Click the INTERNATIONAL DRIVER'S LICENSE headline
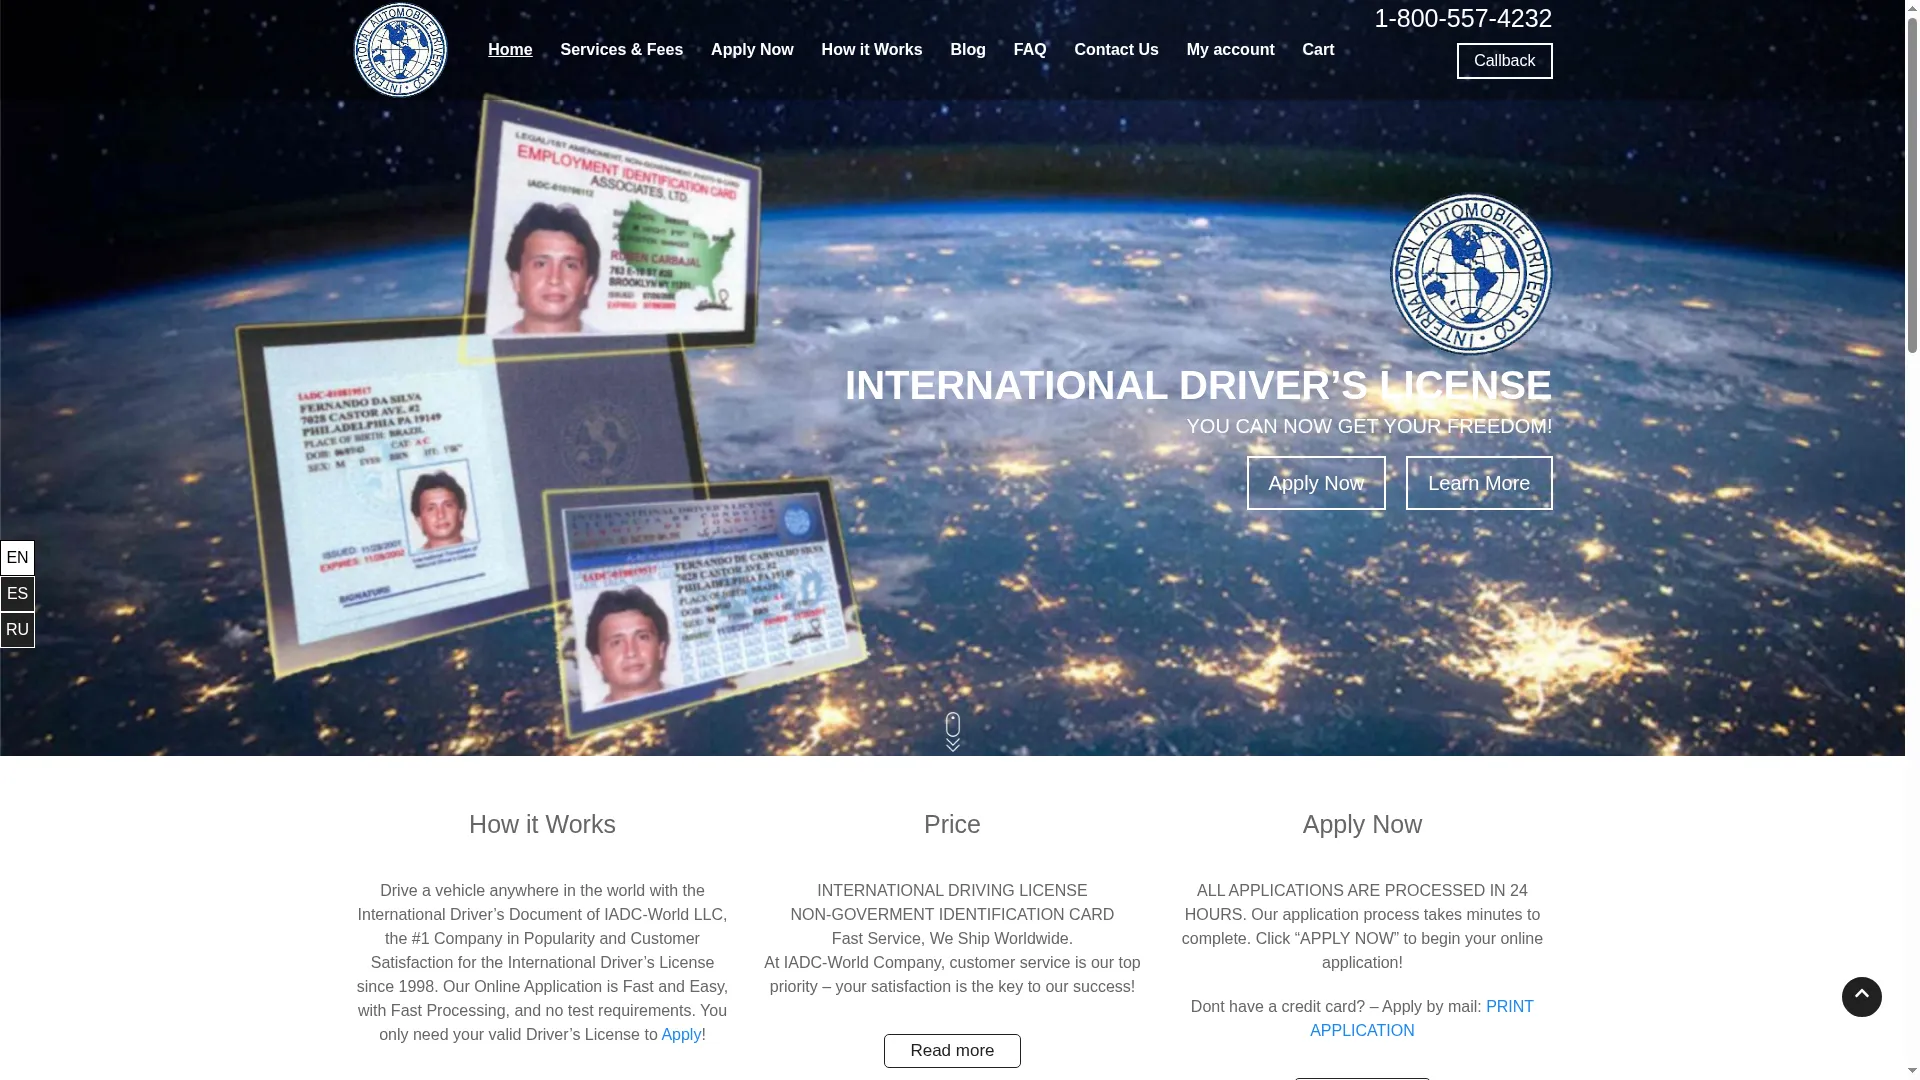Image resolution: width=1920 pixels, height=1080 pixels. point(1198,385)
